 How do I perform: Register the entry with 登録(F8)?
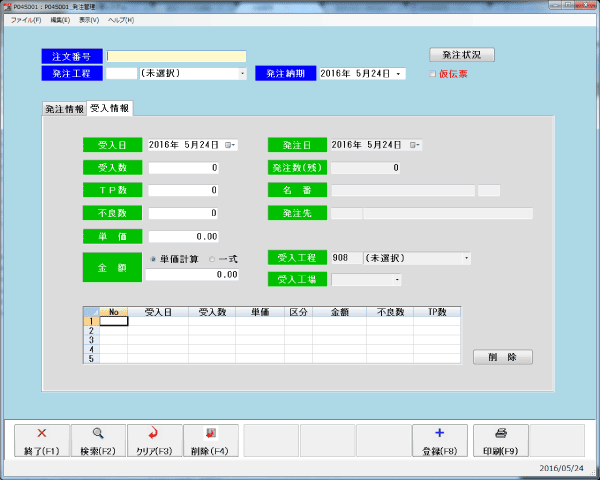[439, 441]
